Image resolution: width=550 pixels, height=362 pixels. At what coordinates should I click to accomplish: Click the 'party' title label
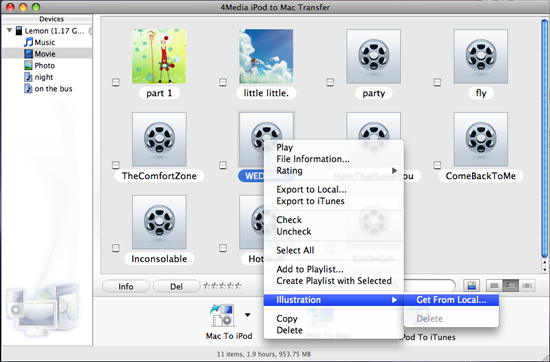374,93
